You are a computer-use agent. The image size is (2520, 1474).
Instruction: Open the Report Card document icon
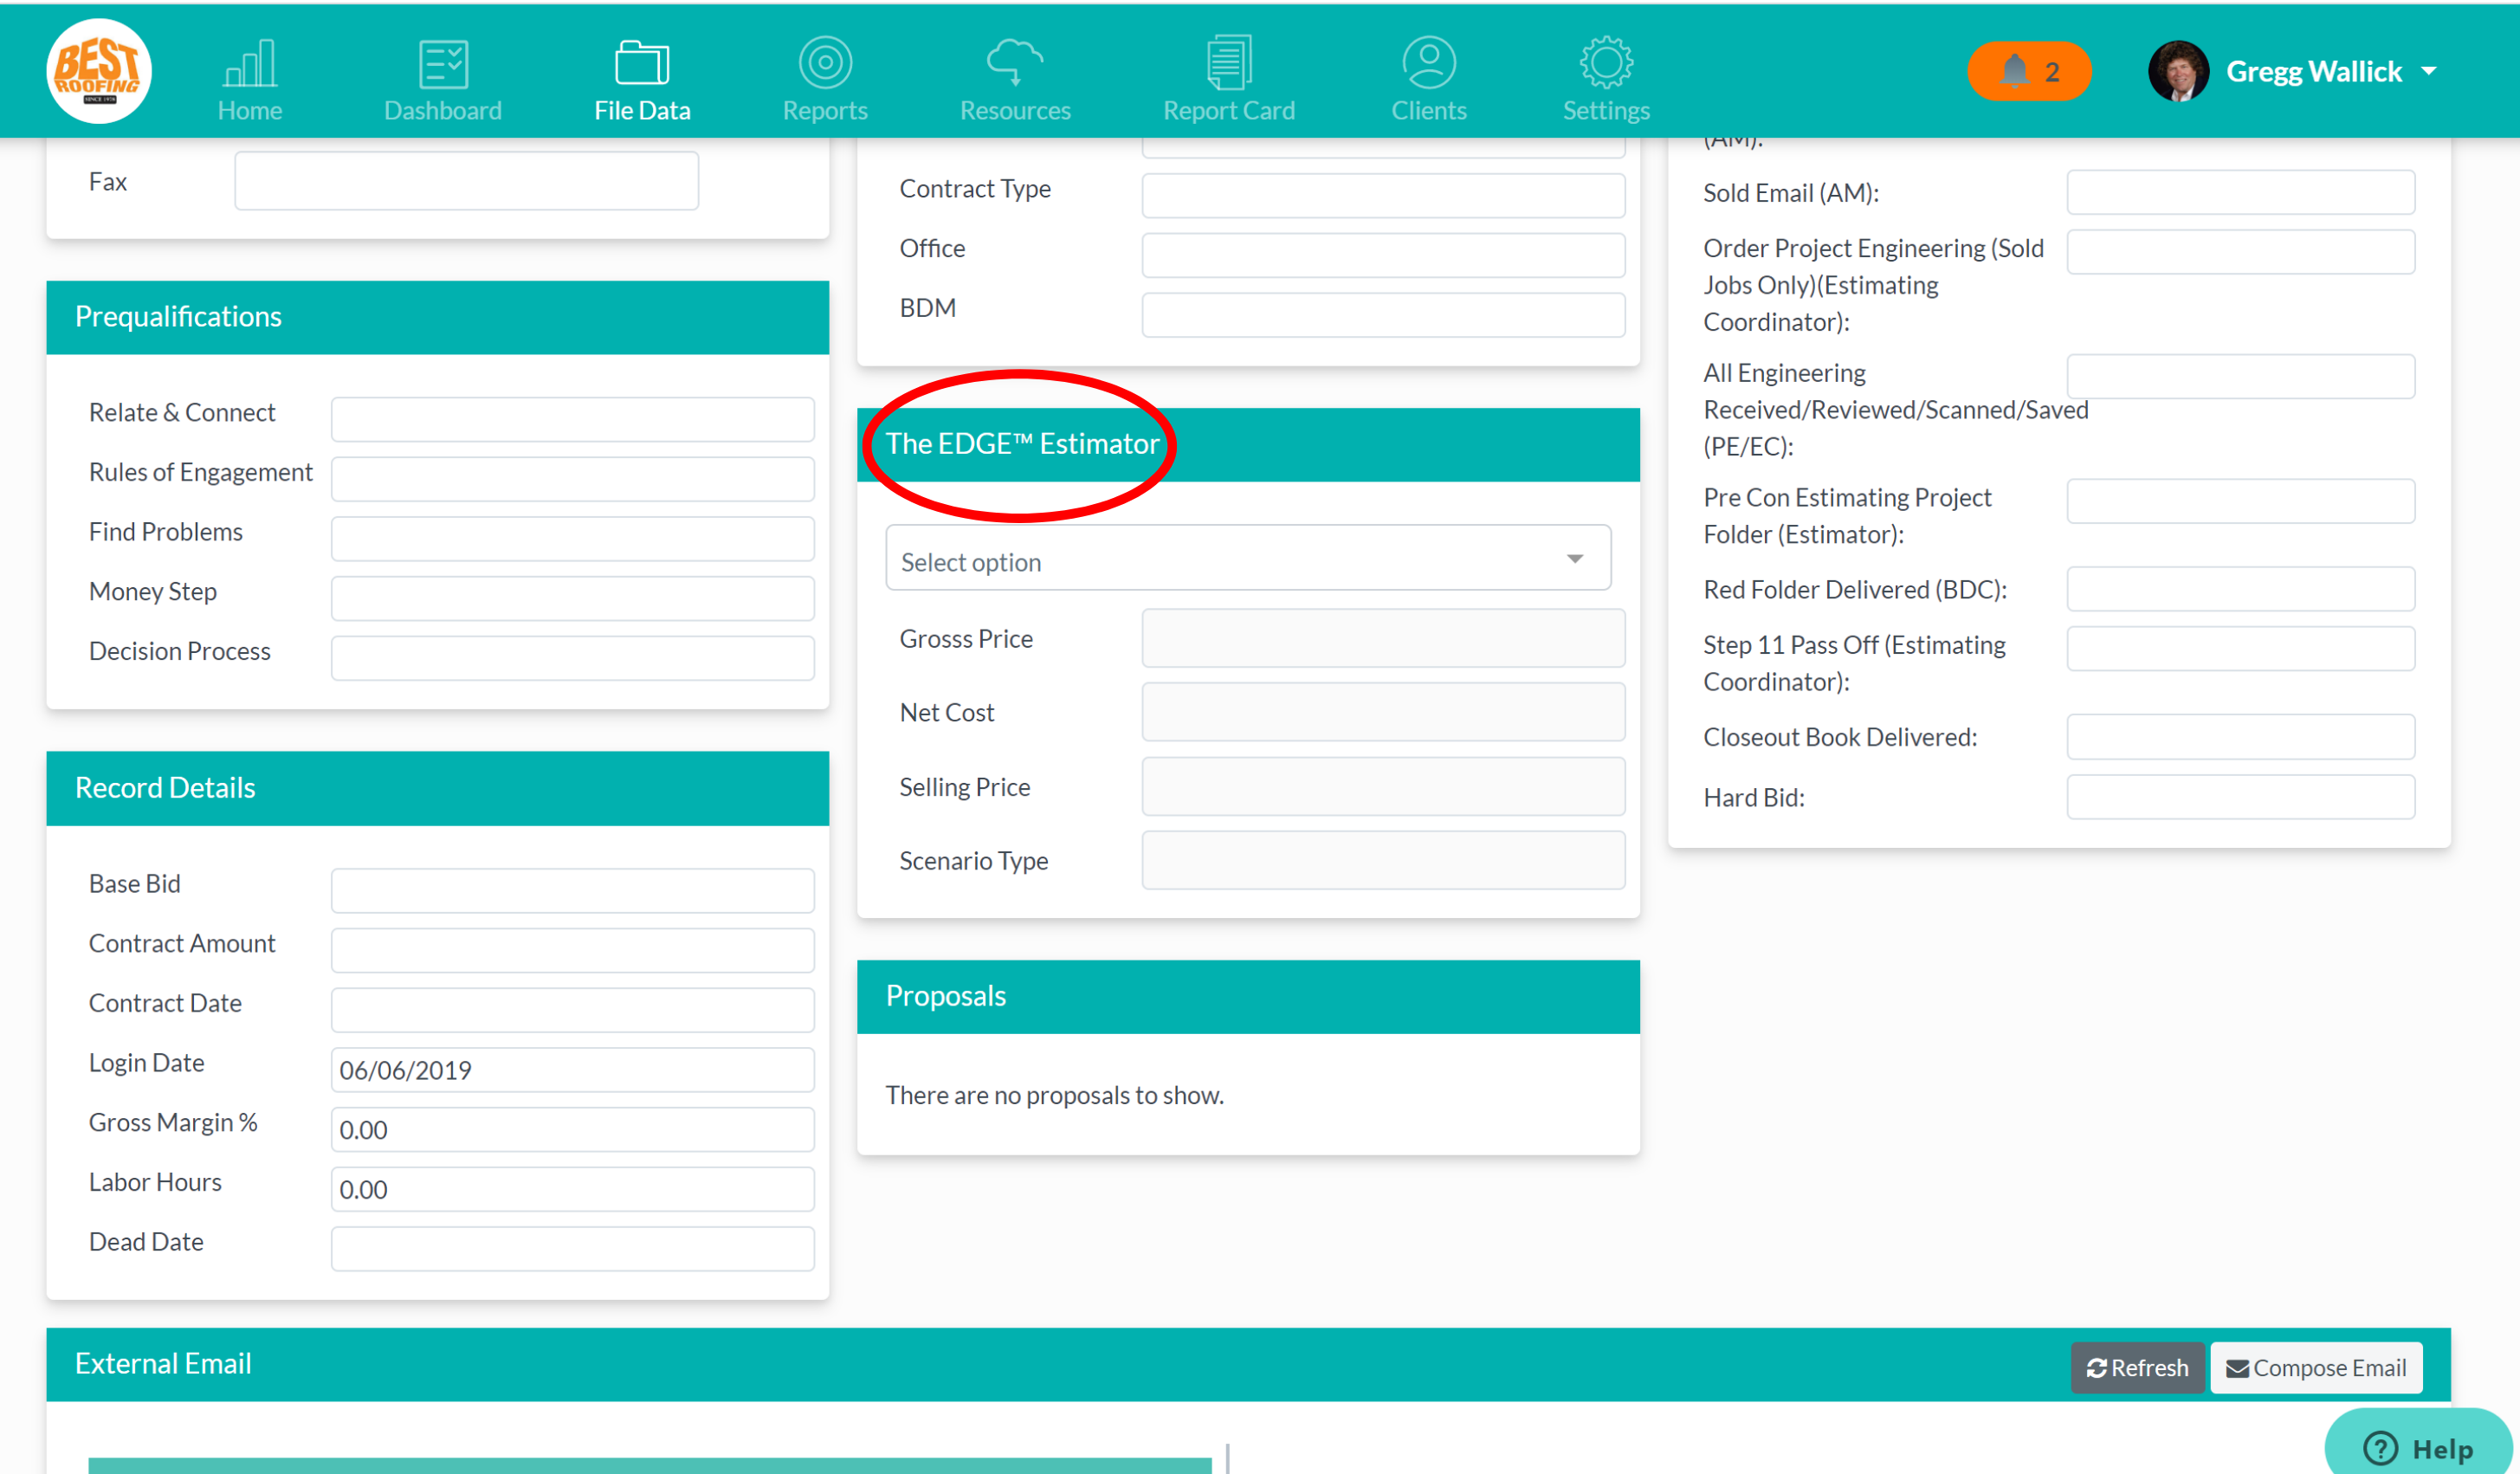point(1229,62)
